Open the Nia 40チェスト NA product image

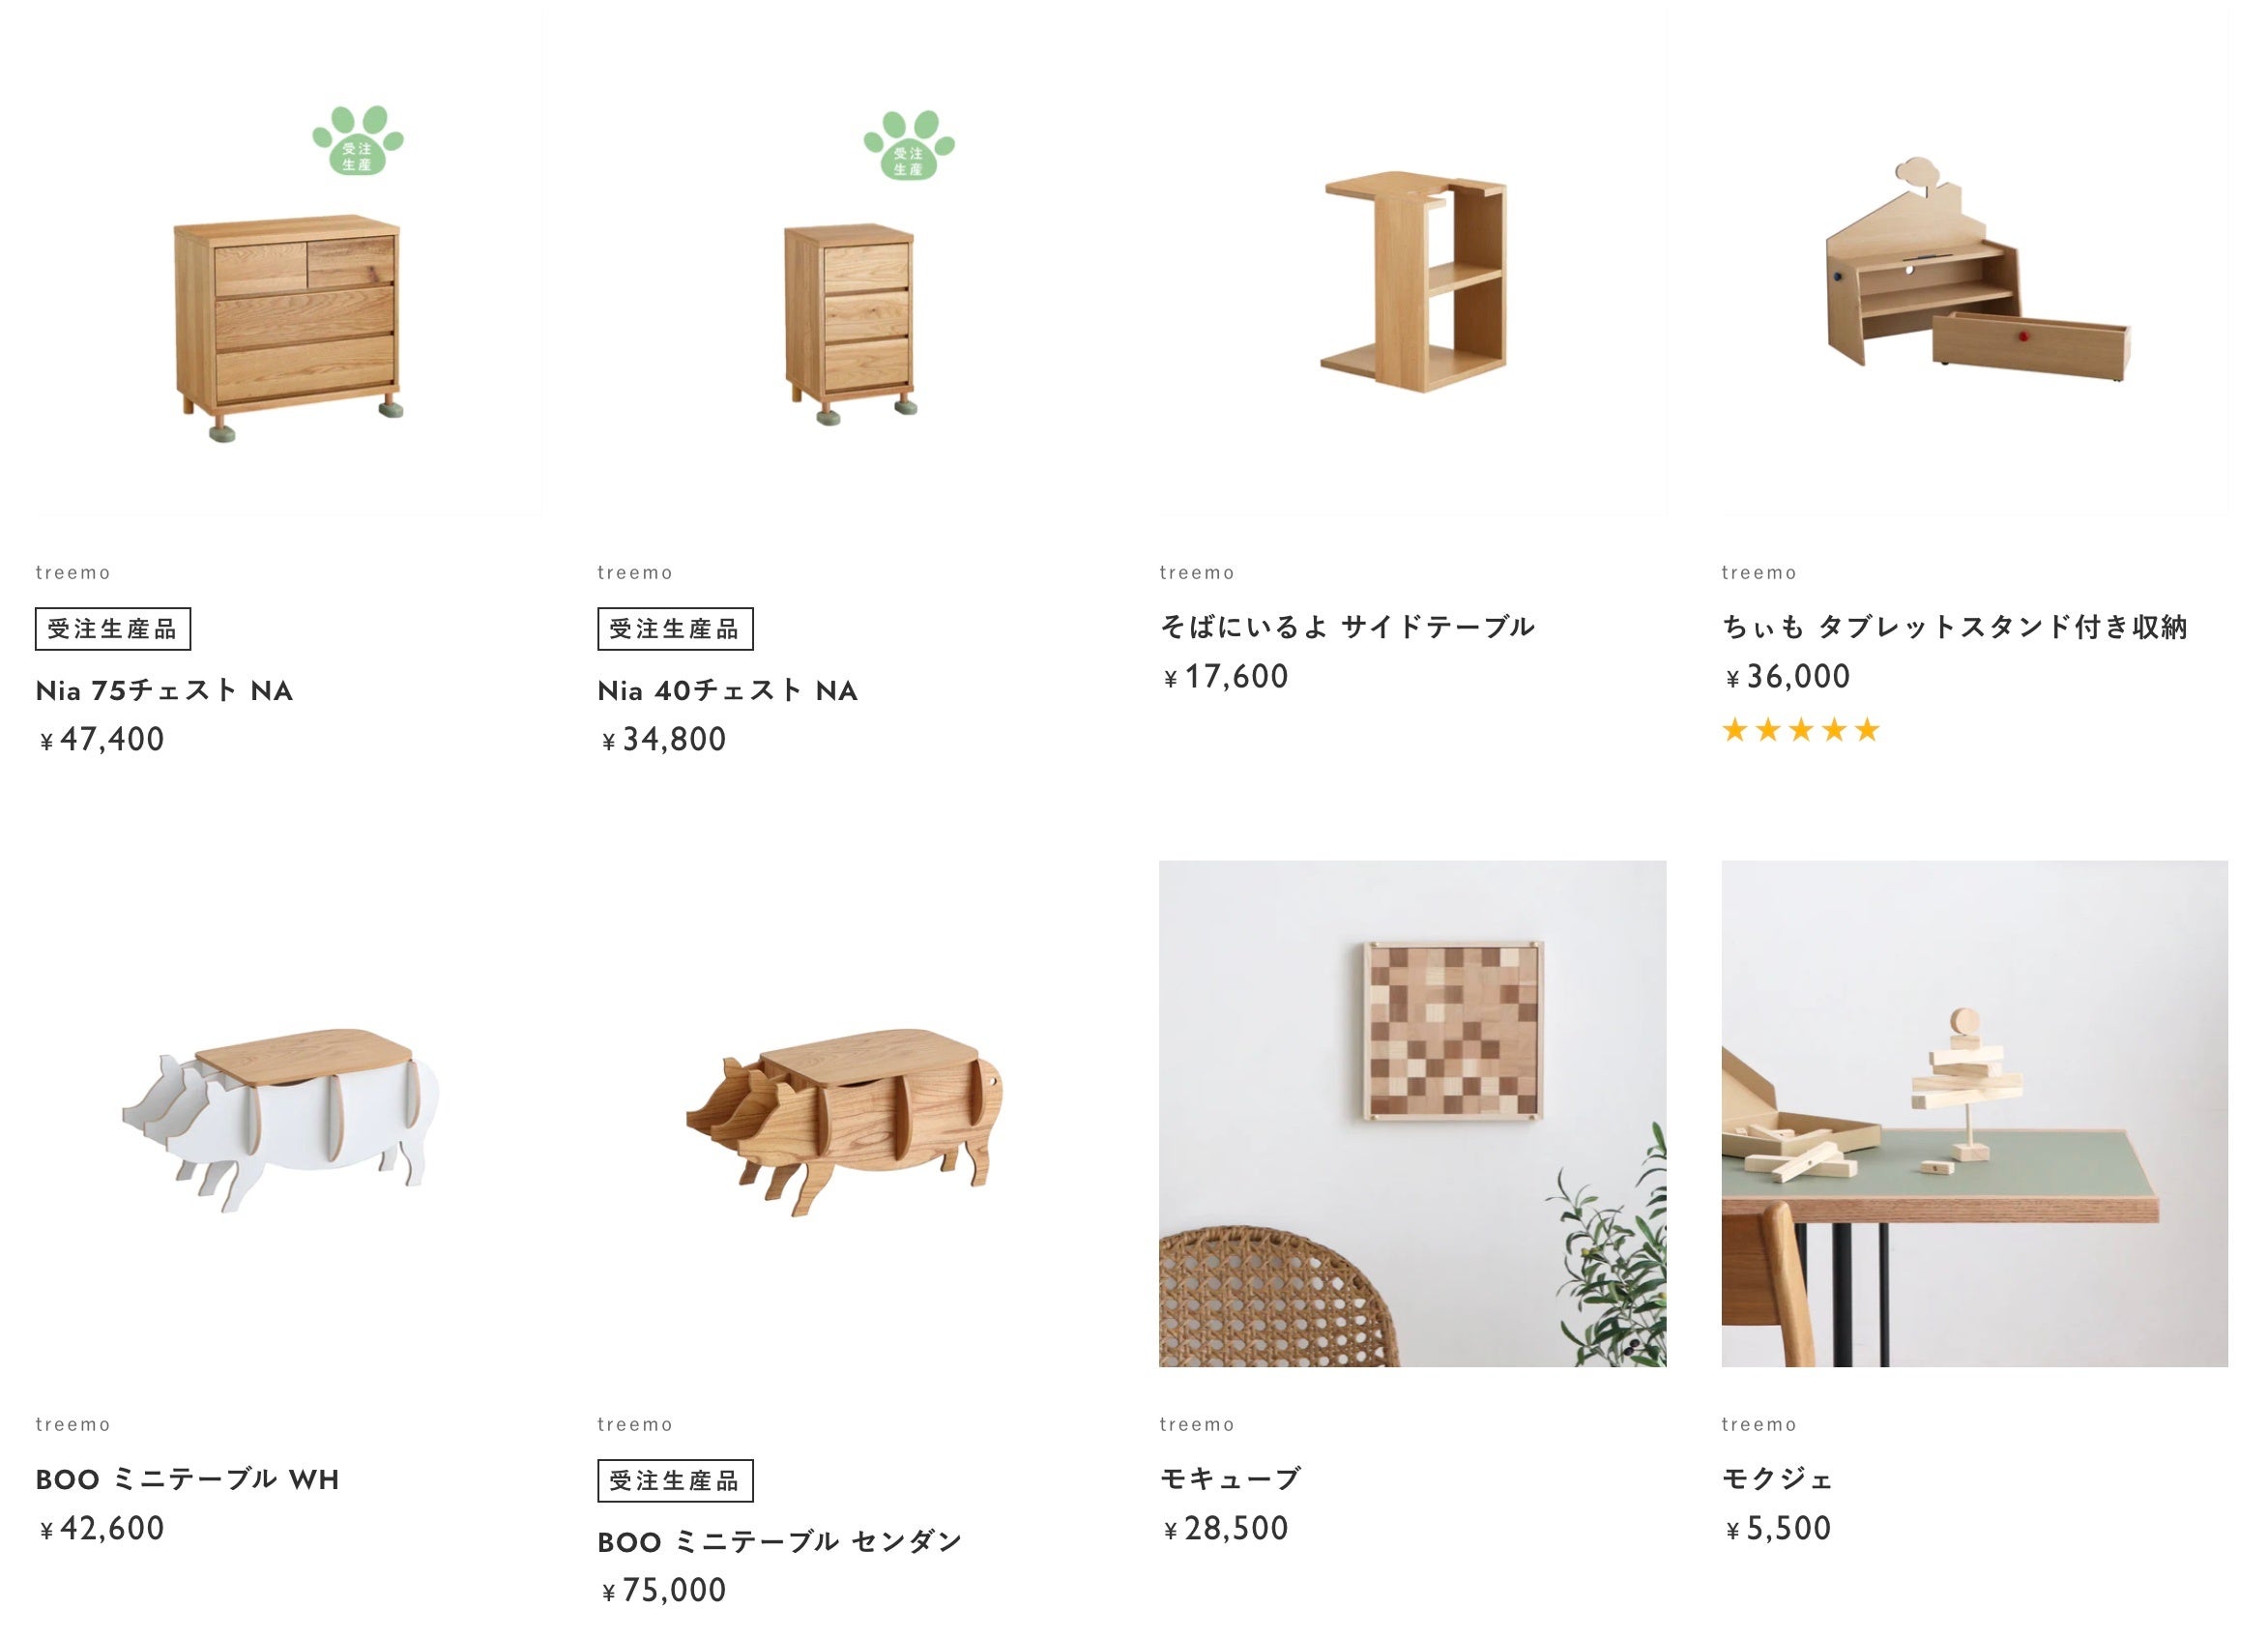(851, 262)
